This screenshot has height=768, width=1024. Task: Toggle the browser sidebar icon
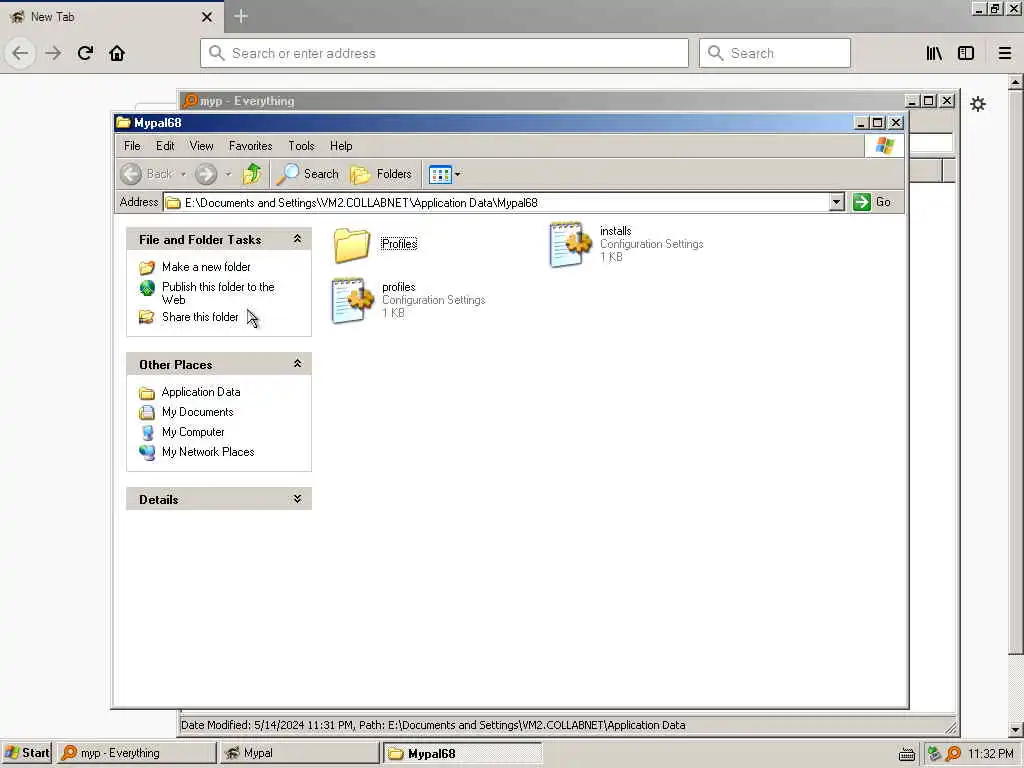point(966,53)
